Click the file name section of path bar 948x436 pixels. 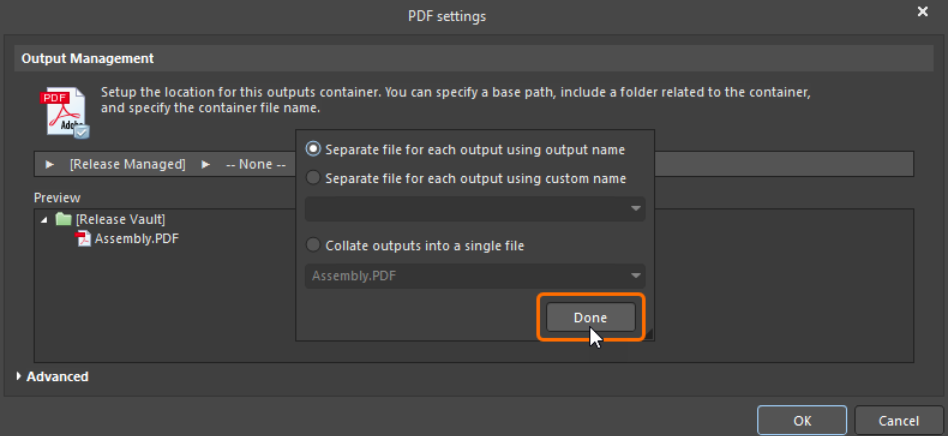pos(780,164)
